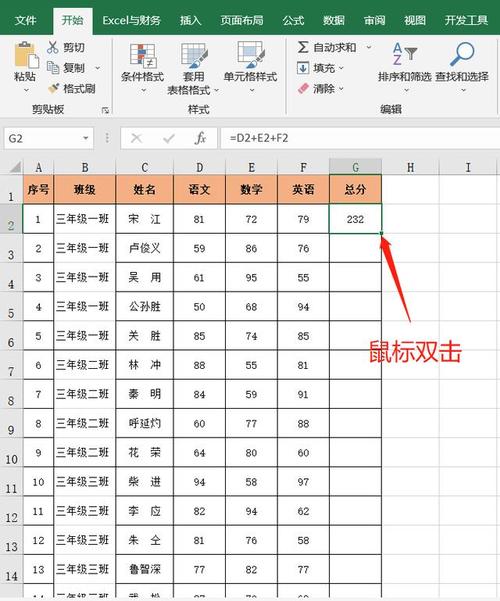Open the Name Box dropdown arrow

pos(86,138)
